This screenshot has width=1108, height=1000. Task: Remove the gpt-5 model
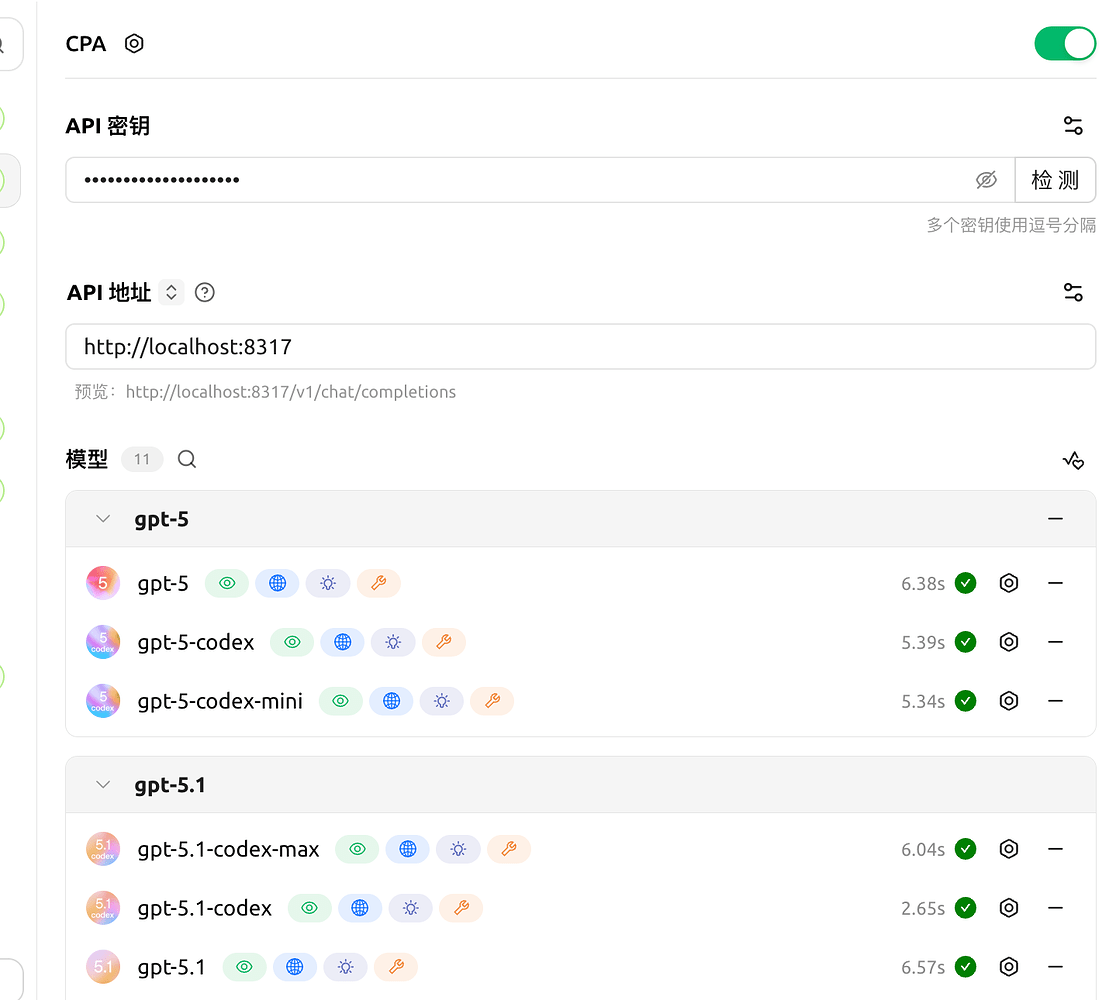click(1055, 583)
